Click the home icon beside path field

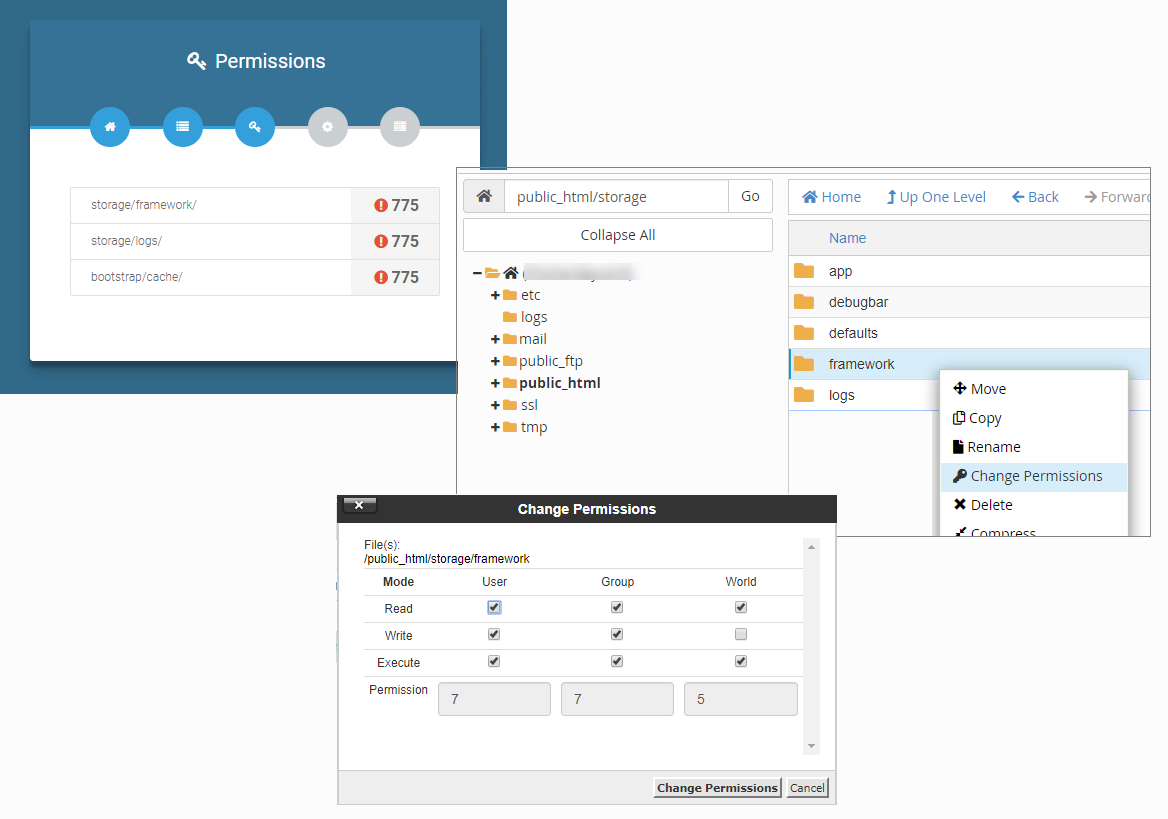click(x=484, y=197)
